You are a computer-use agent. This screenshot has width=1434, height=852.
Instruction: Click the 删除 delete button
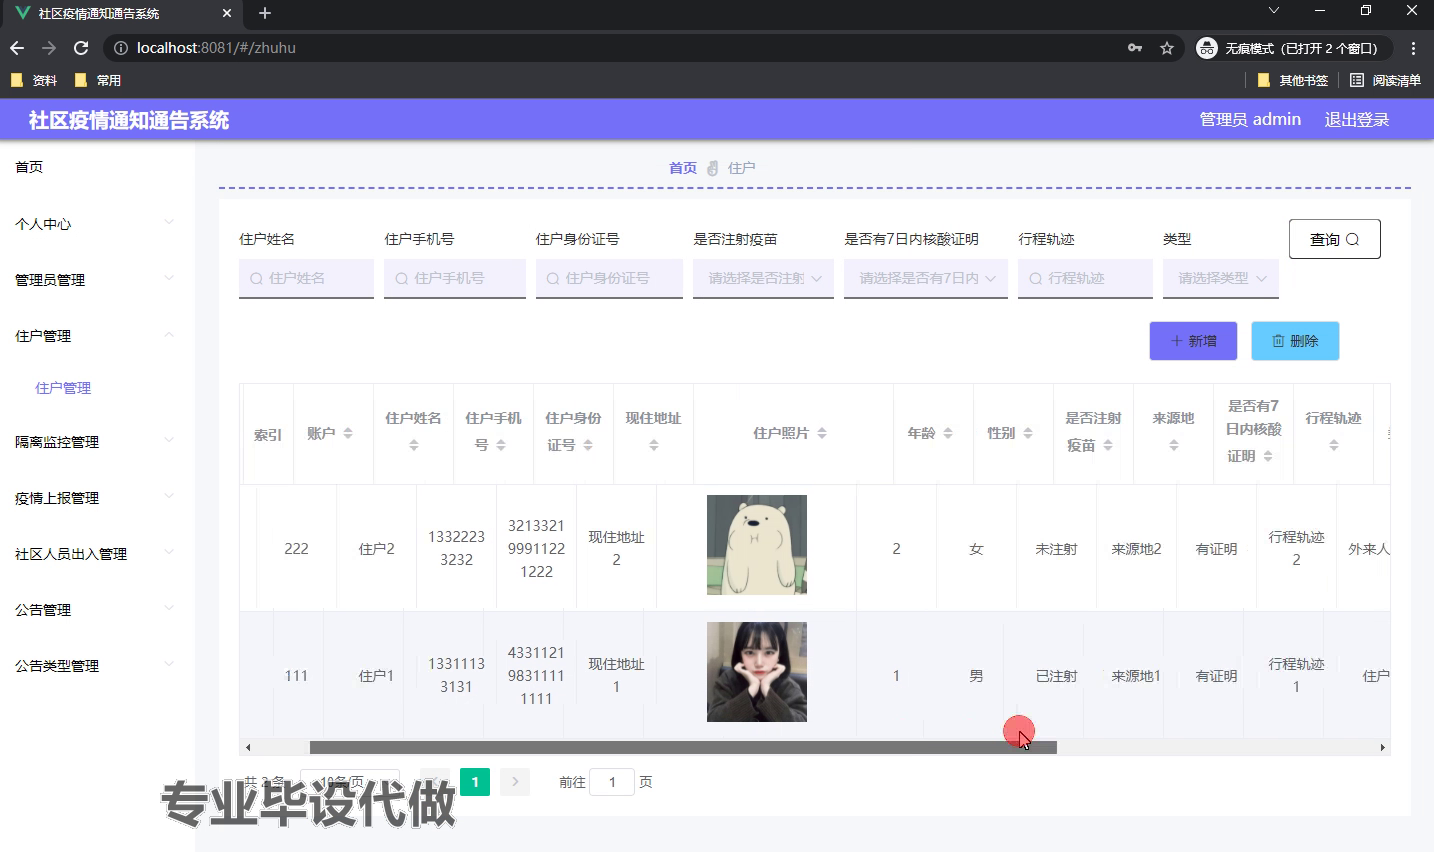click(x=1295, y=341)
